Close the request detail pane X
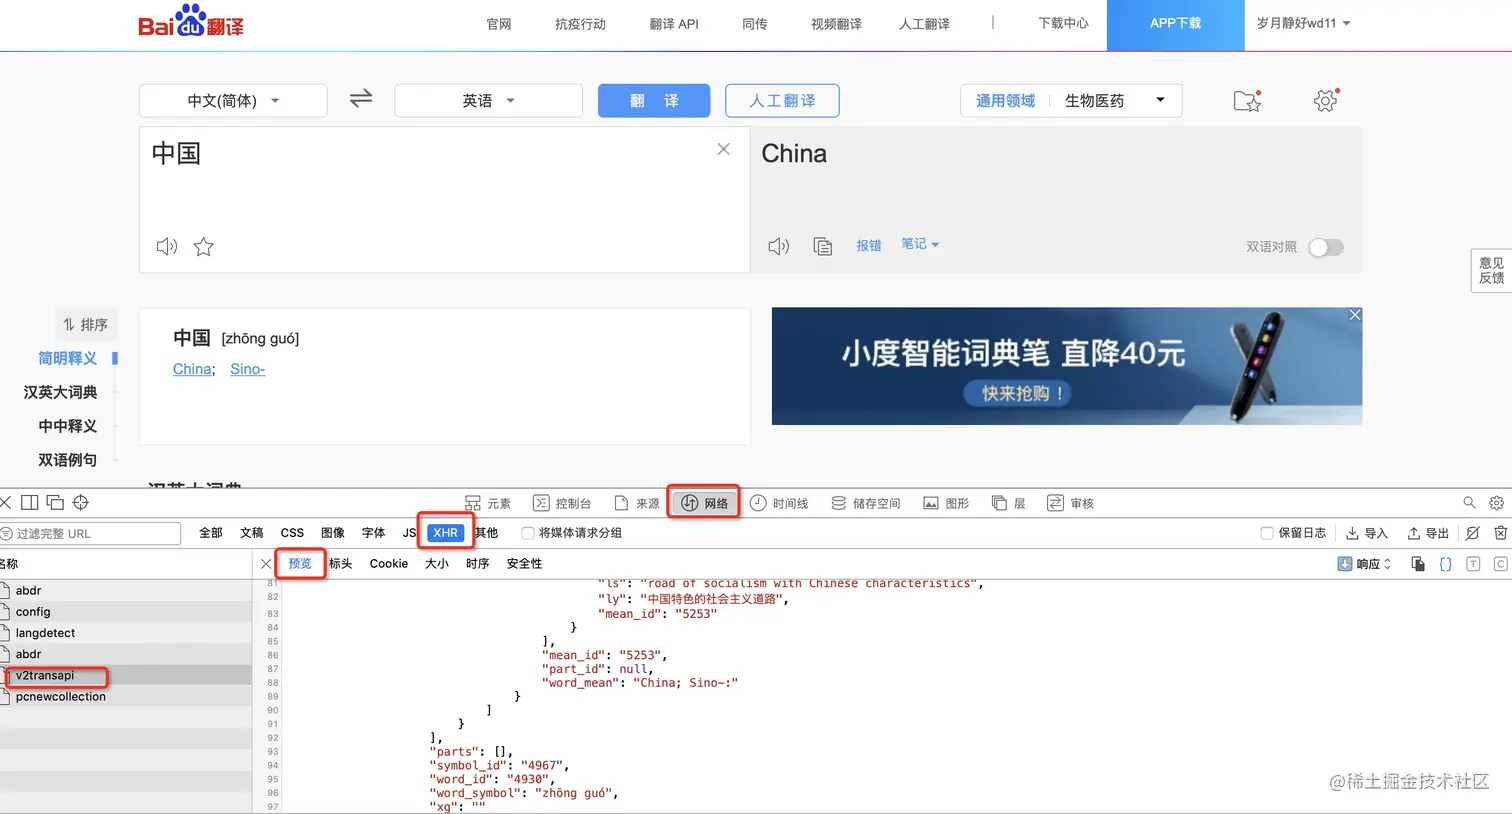 (x=266, y=564)
